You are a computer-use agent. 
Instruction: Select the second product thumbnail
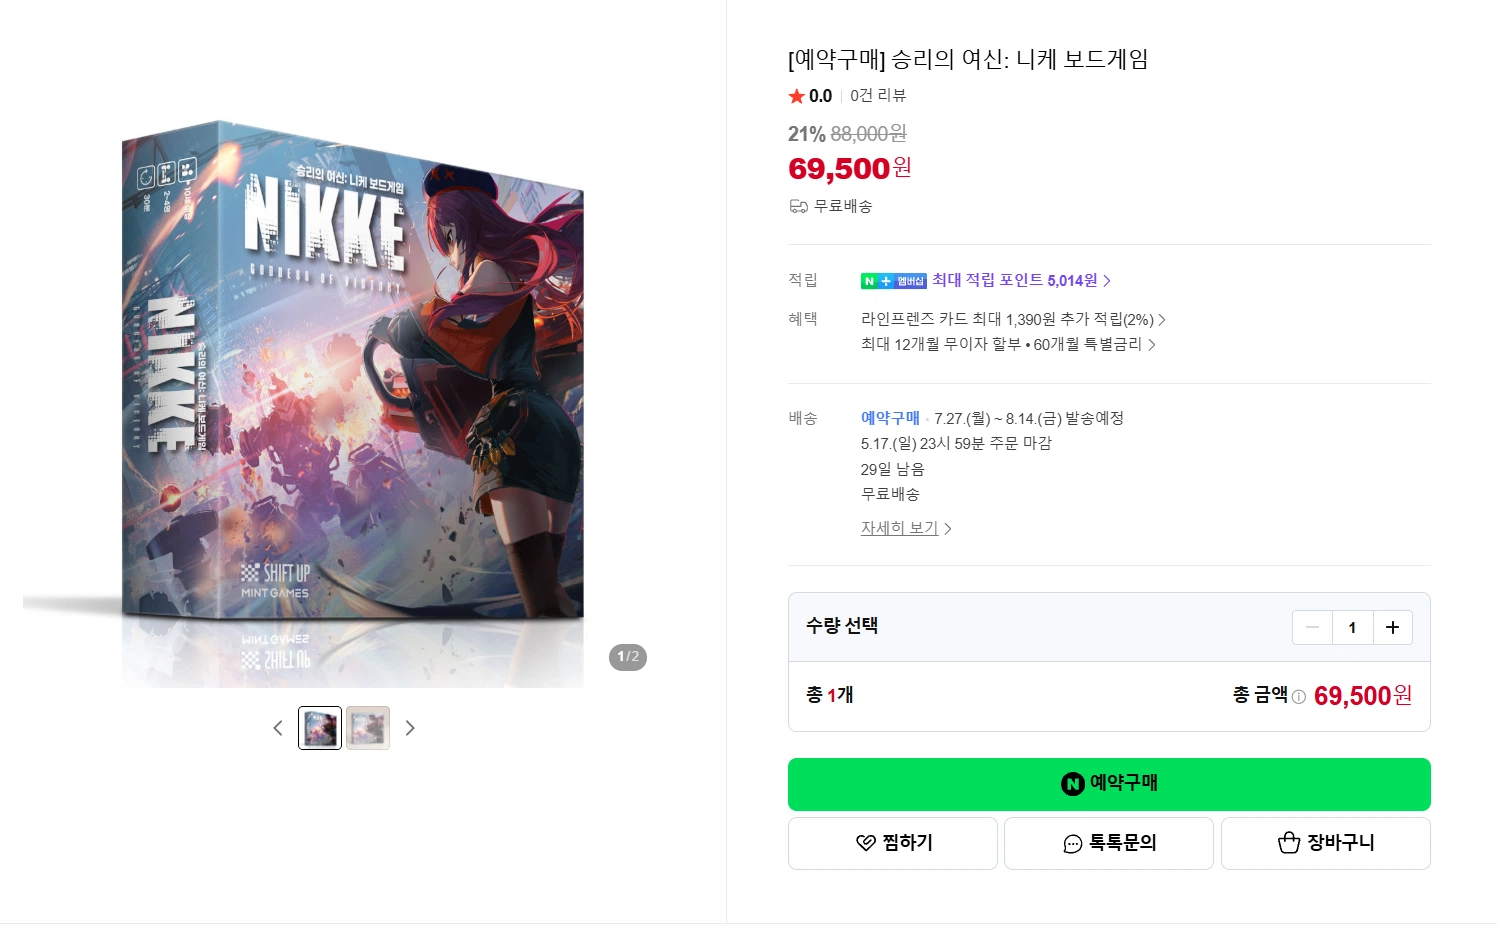(x=368, y=728)
